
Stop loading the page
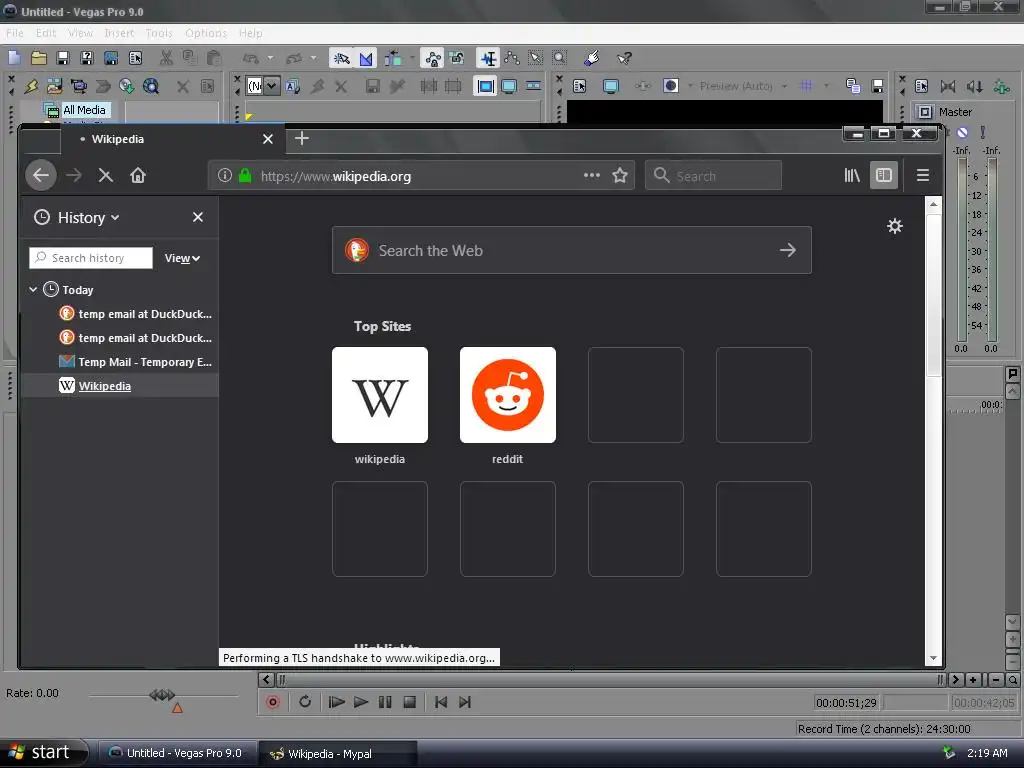click(105, 176)
